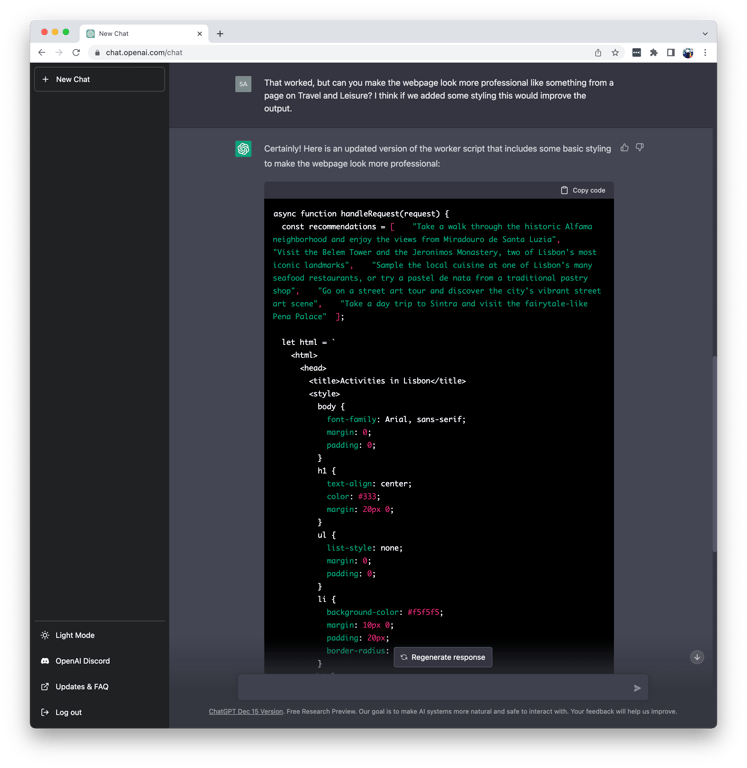Screen dimensions: 747x768
Task: Click the site lock icon
Action: pos(97,52)
